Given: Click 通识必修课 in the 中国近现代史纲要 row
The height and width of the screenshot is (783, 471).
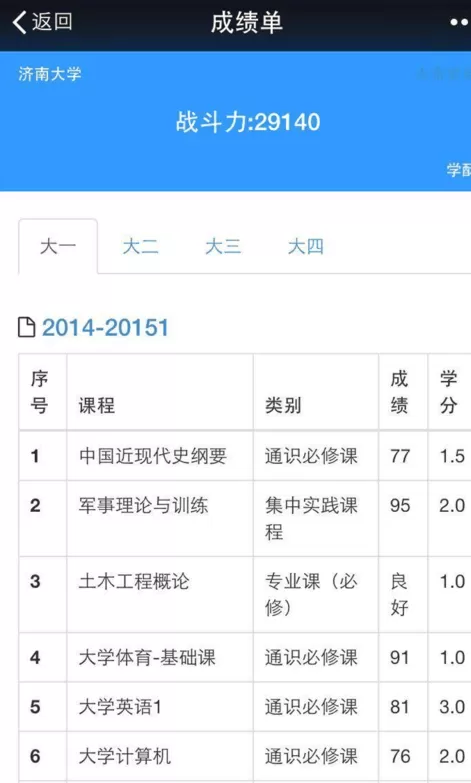Looking at the screenshot, I should (x=311, y=456).
